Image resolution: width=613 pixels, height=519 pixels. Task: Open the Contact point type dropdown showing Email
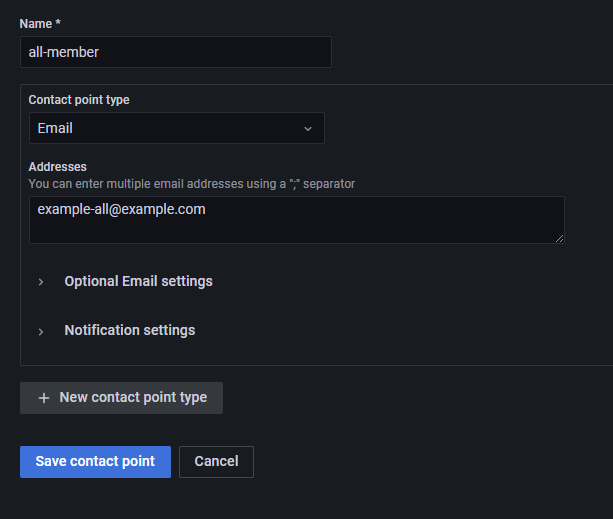tap(177, 128)
